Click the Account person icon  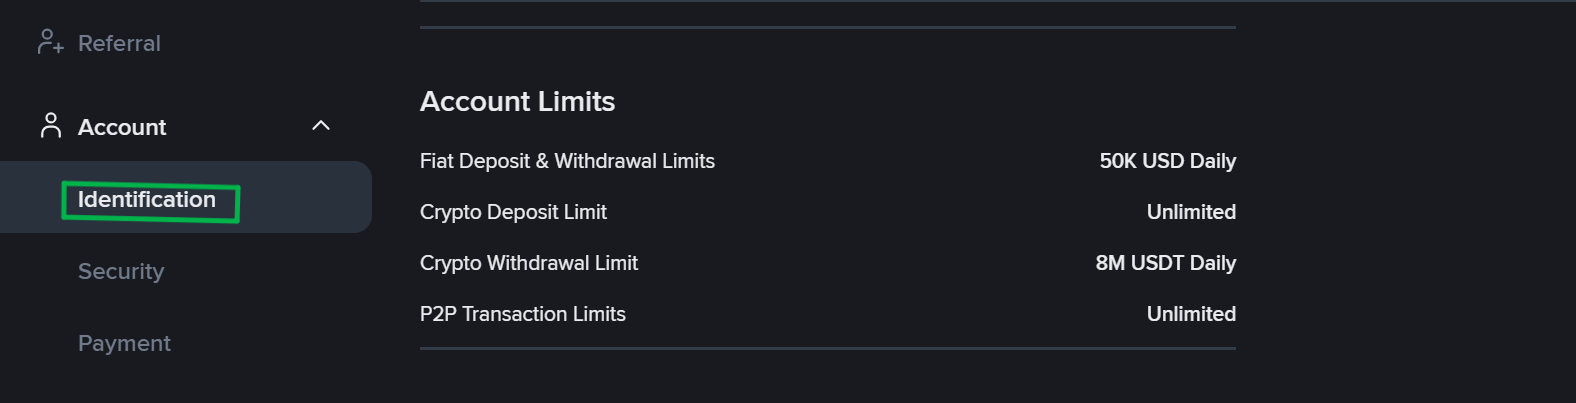point(50,126)
